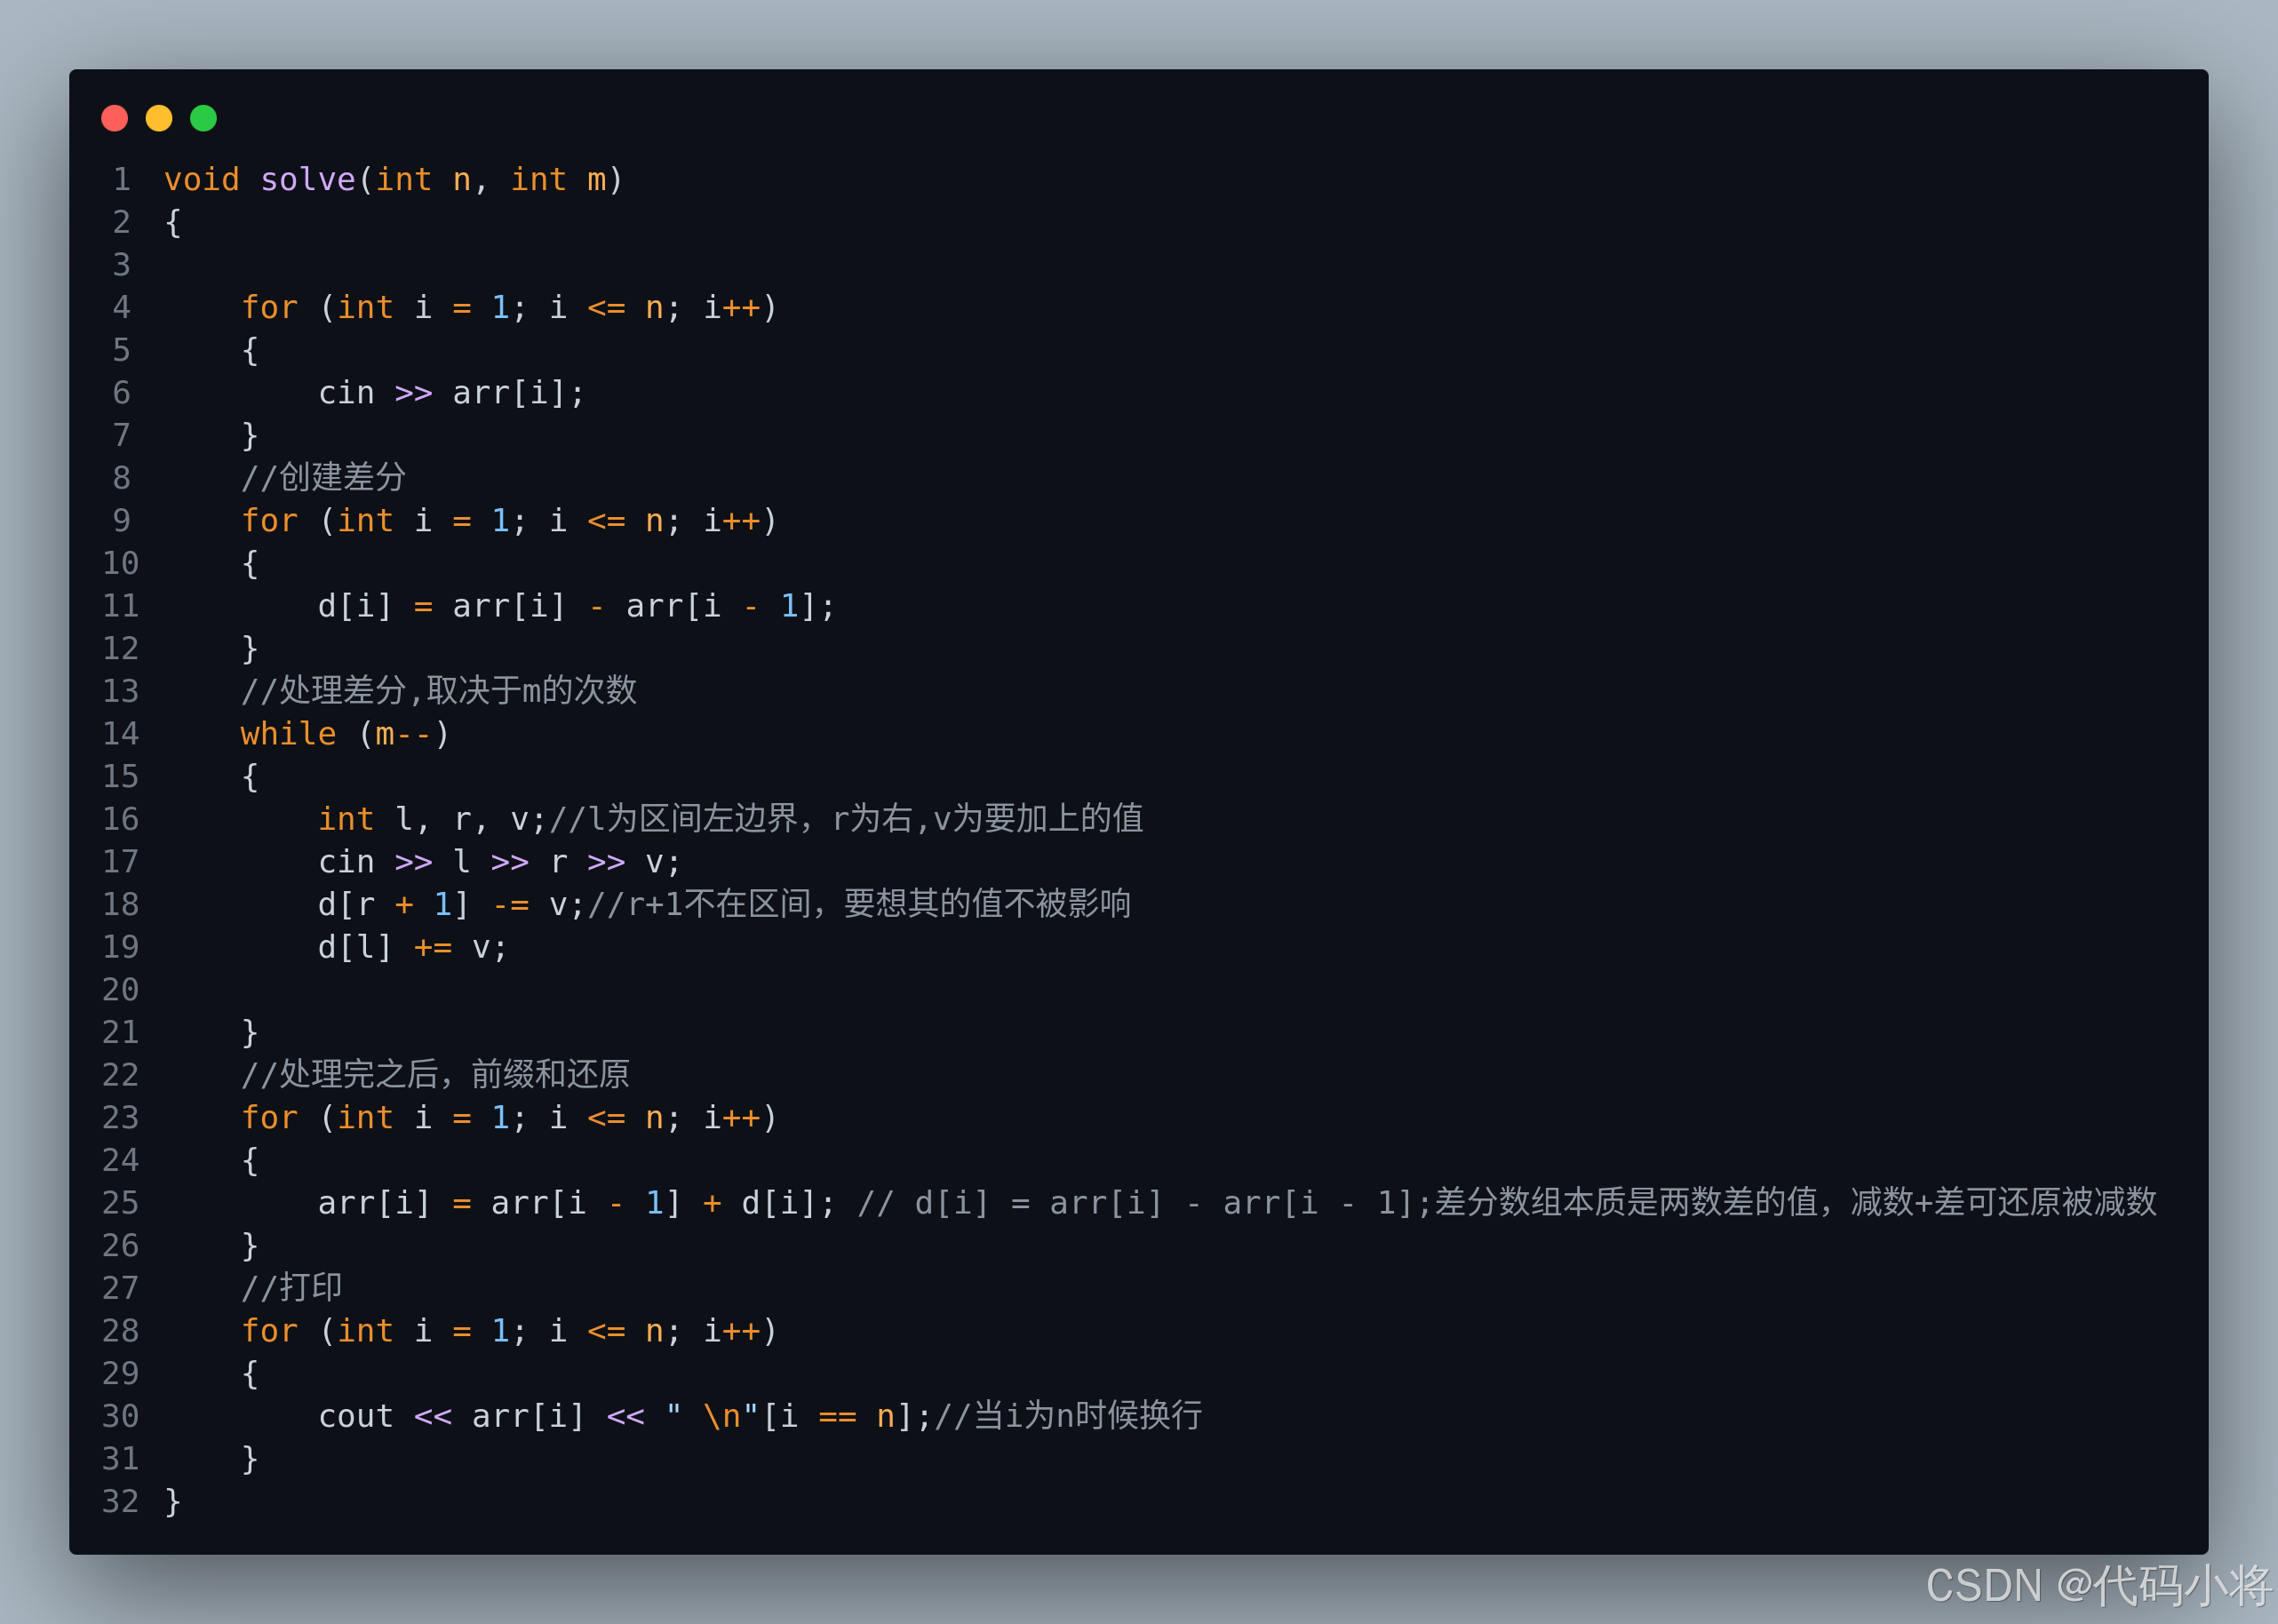Click the 前缀和还原 comment on line 22
2278x1624 pixels.
click(x=435, y=1075)
